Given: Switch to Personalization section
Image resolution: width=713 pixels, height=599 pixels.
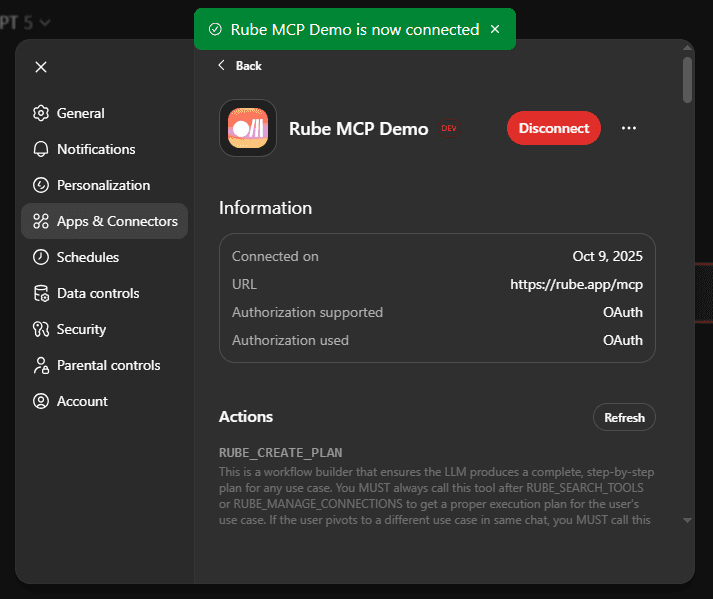Looking at the screenshot, I should point(105,185).
